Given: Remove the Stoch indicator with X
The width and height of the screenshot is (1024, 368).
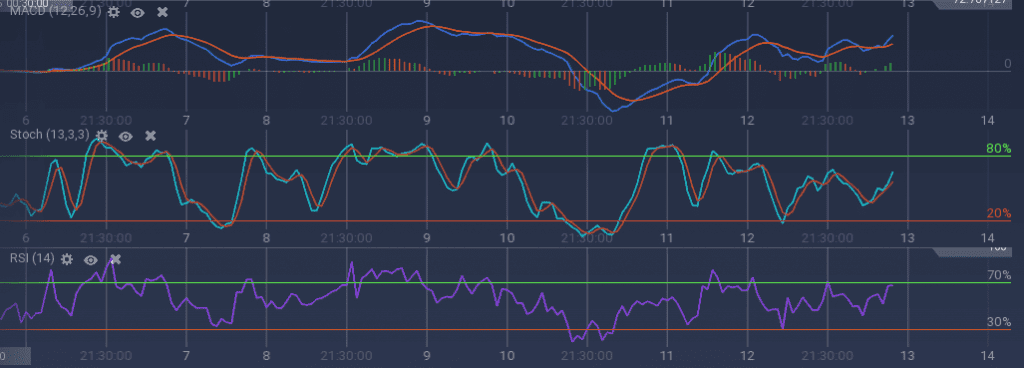Looking at the screenshot, I should pyautogui.click(x=150, y=136).
